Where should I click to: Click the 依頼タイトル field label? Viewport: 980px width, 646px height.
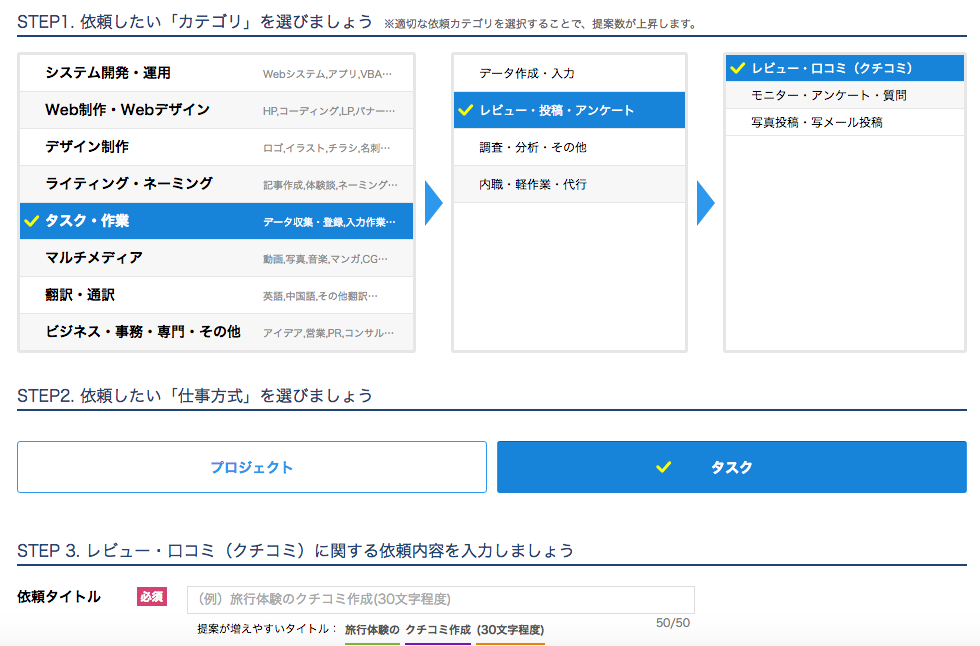pos(59,597)
